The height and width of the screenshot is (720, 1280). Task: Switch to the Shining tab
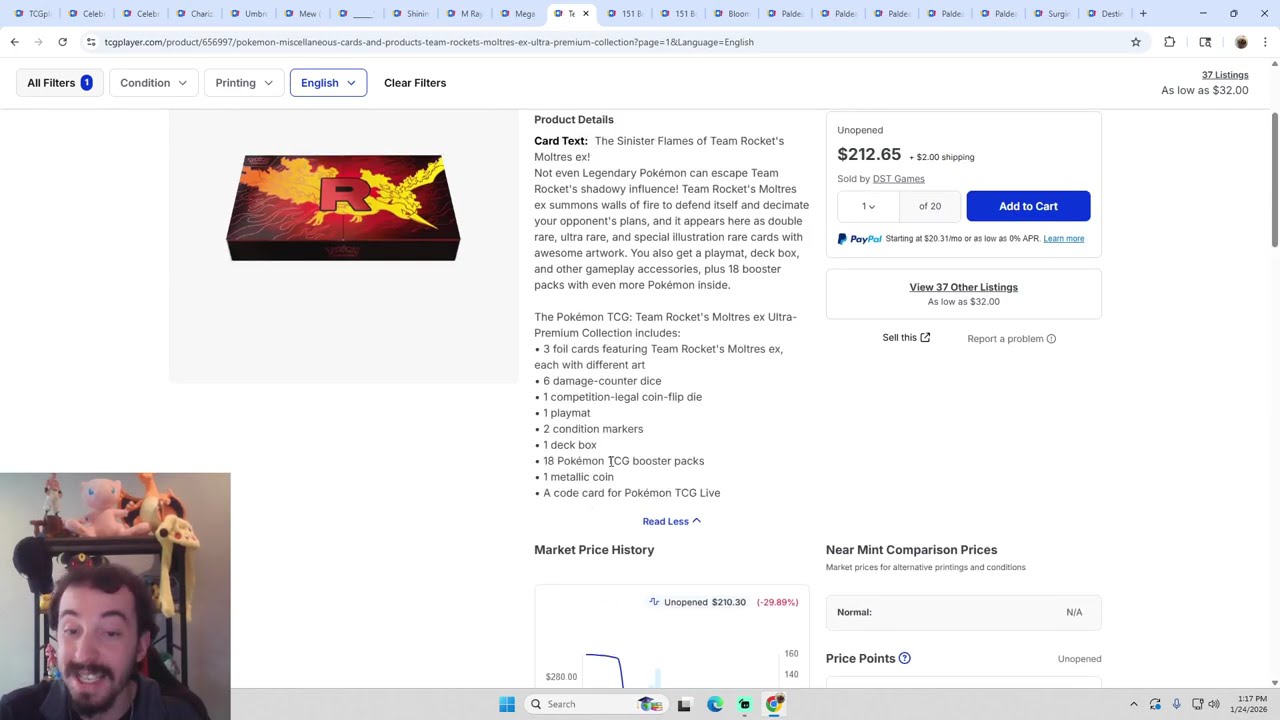tap(409, 14)
